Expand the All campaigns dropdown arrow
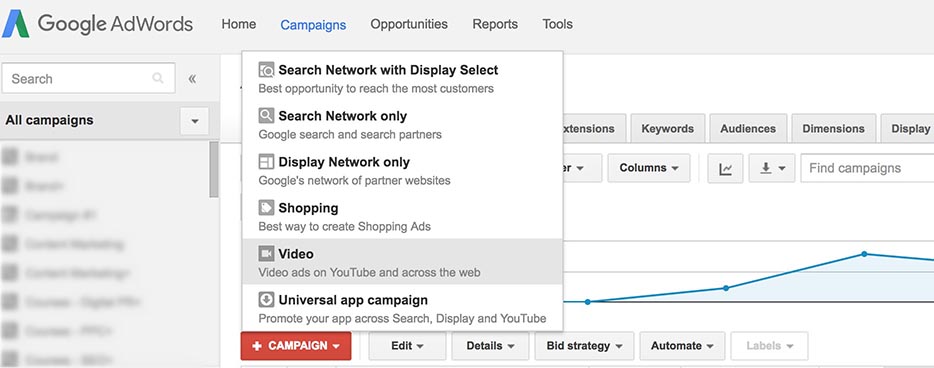The width and height of the screenshot is (934, 368). 195,121
